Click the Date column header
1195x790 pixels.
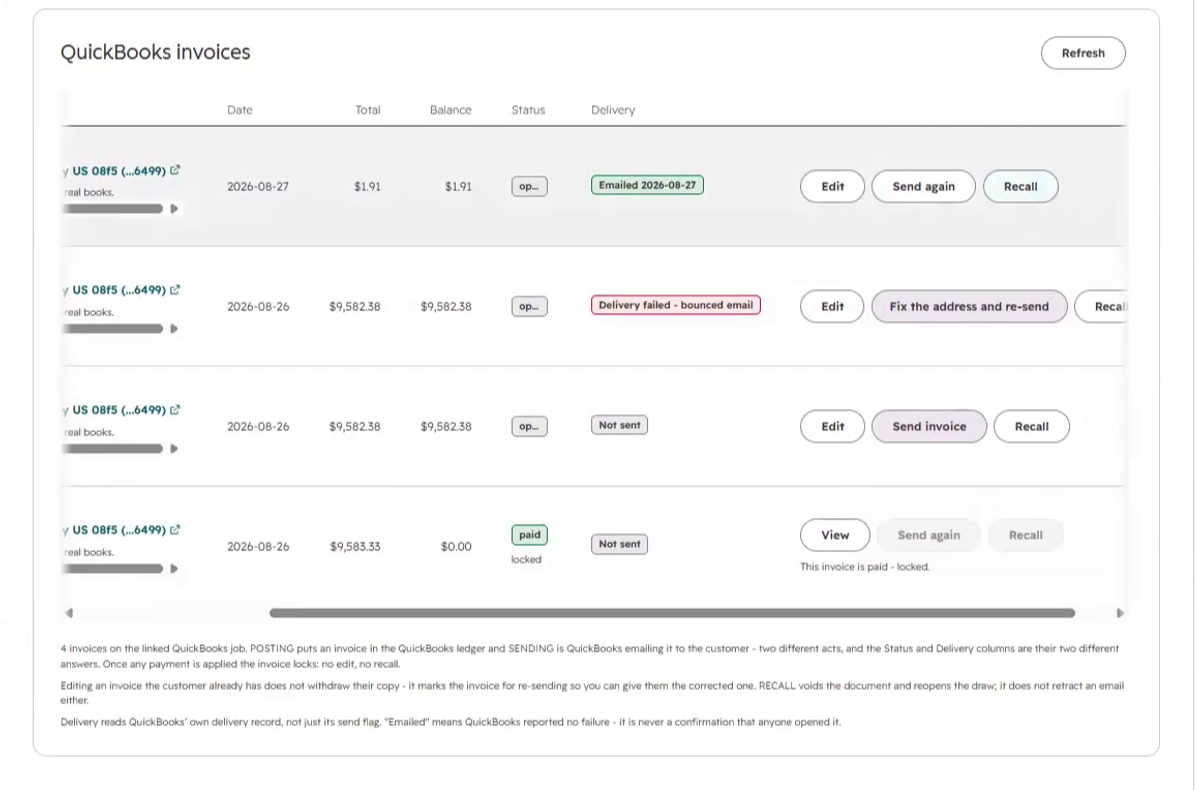(x=239, y=110)
